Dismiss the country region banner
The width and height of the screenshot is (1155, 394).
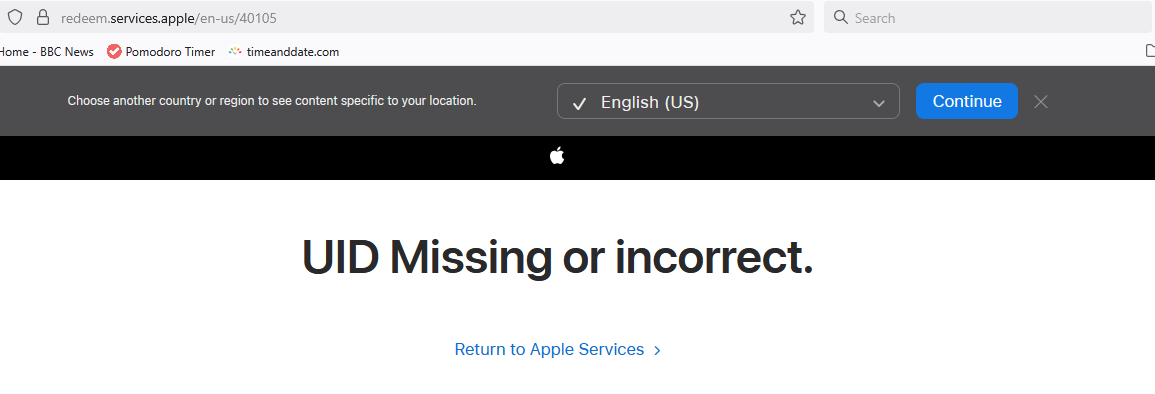pos(1040,102)
